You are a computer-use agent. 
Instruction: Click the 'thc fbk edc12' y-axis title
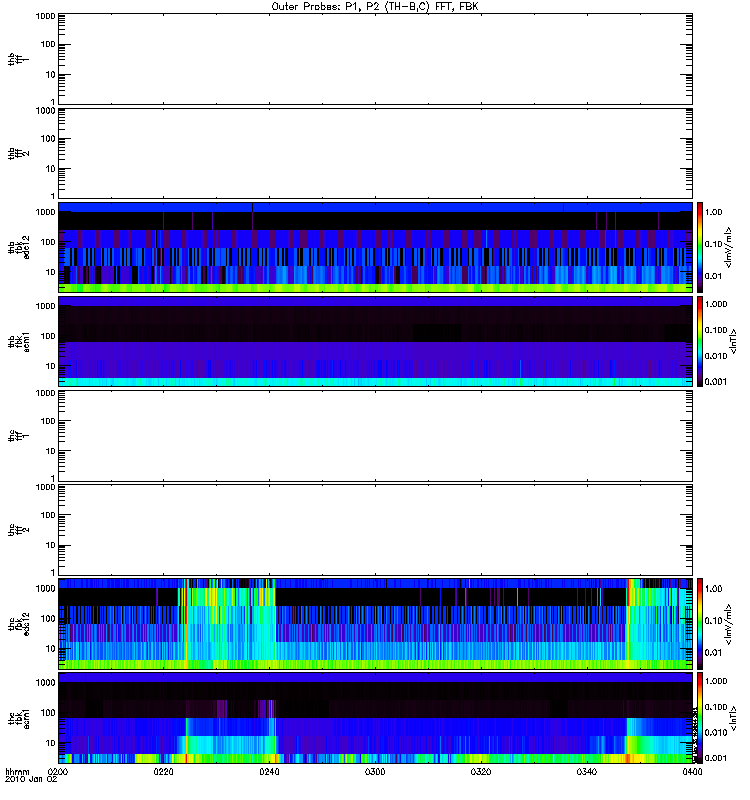(x=19, y=624)
